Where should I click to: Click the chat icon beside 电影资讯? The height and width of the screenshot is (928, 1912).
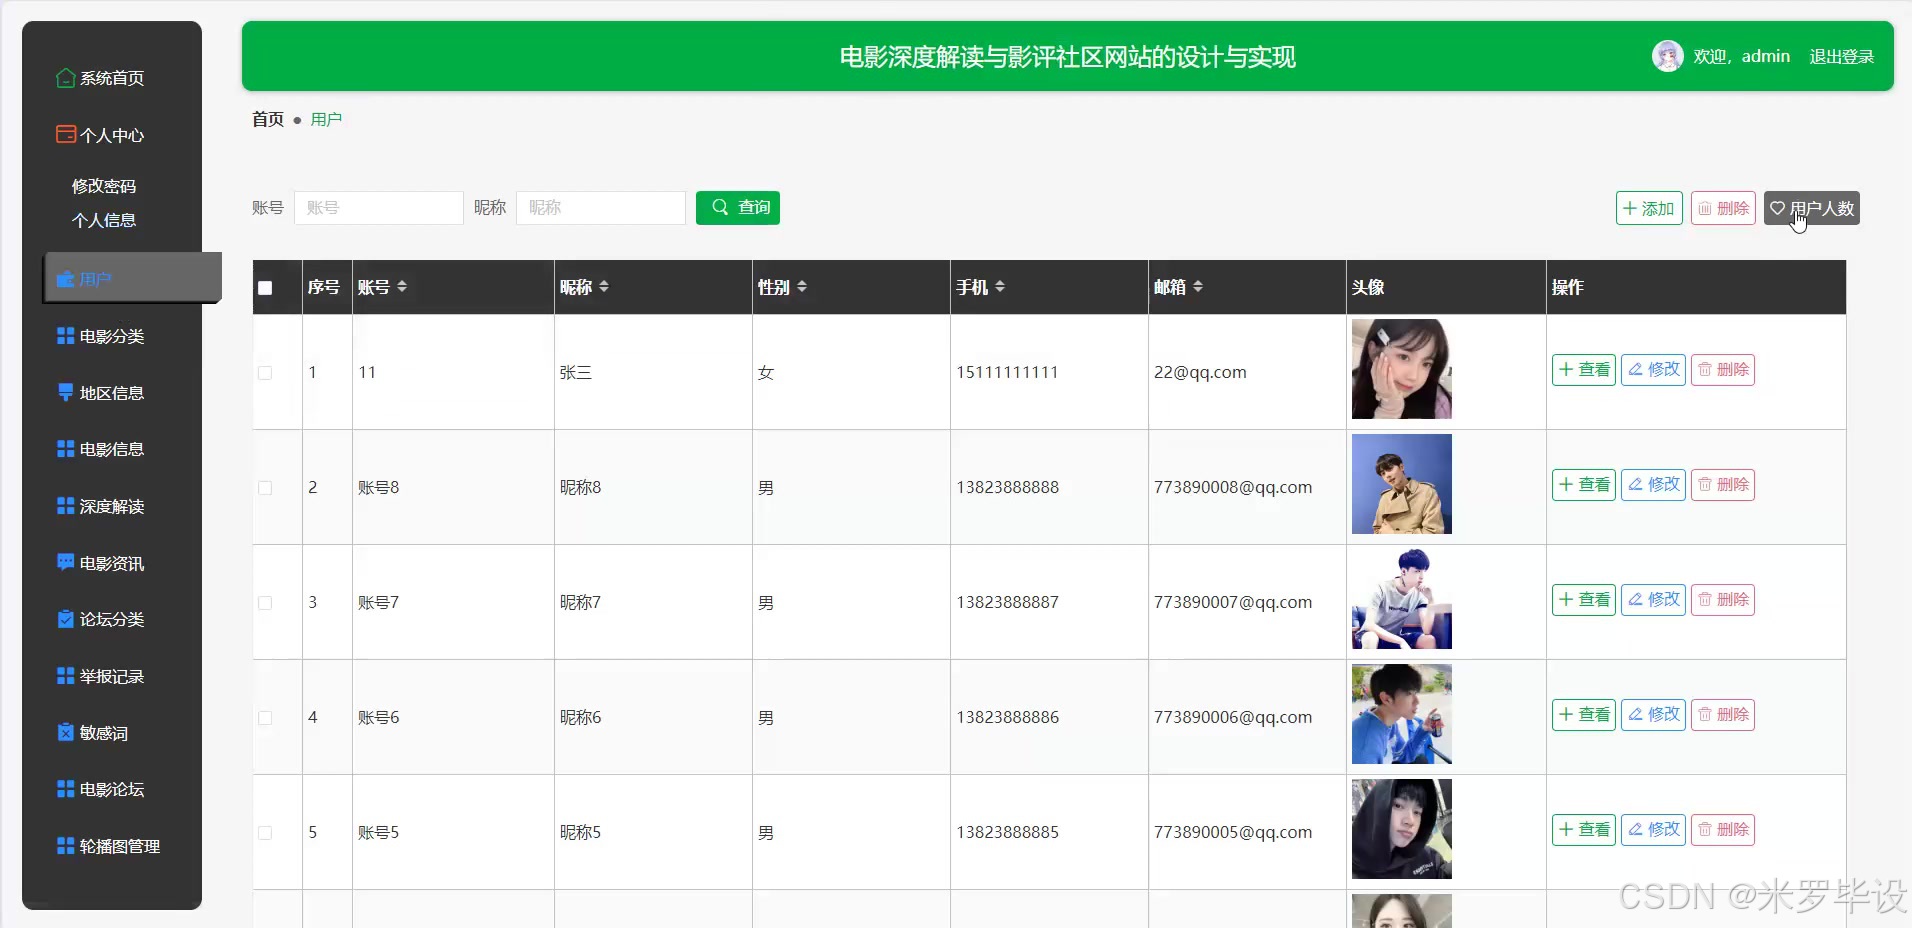tap(66, 562)
